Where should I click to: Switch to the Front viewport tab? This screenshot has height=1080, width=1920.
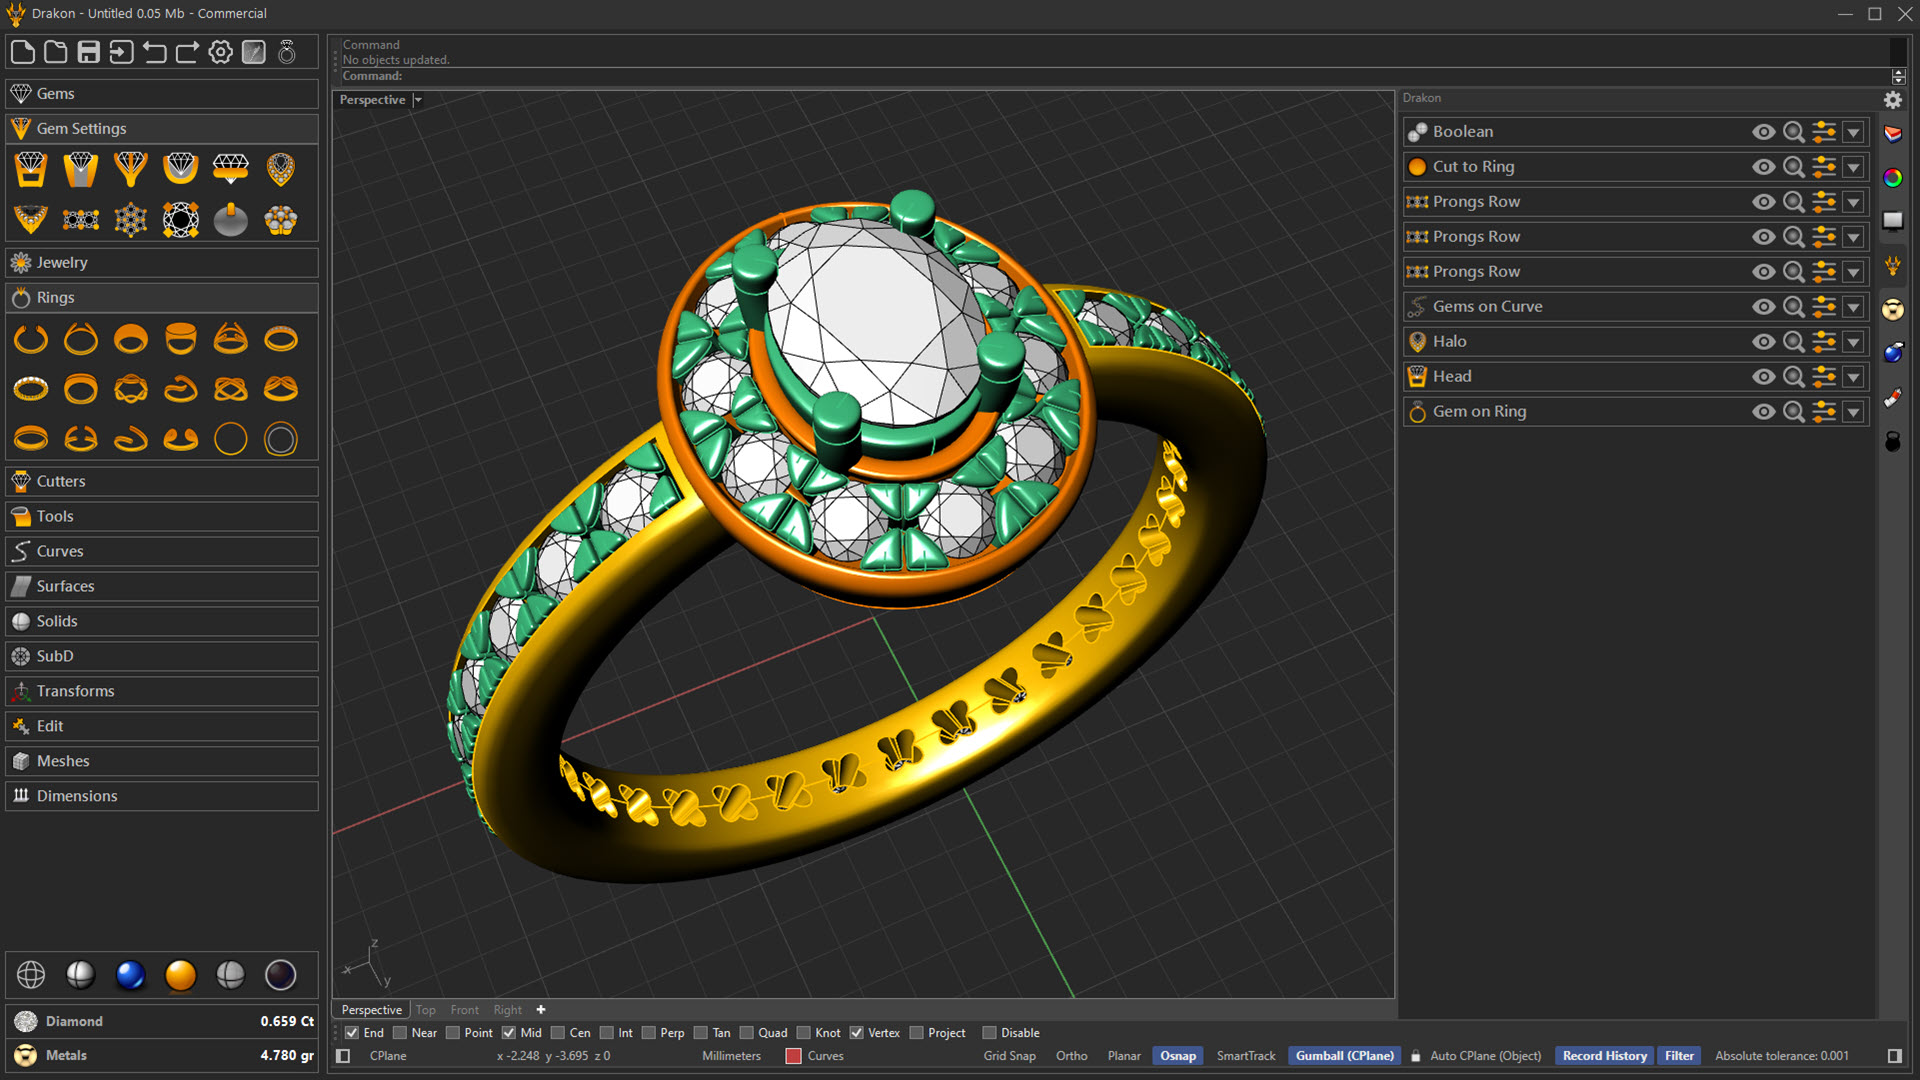point(465,1010)
